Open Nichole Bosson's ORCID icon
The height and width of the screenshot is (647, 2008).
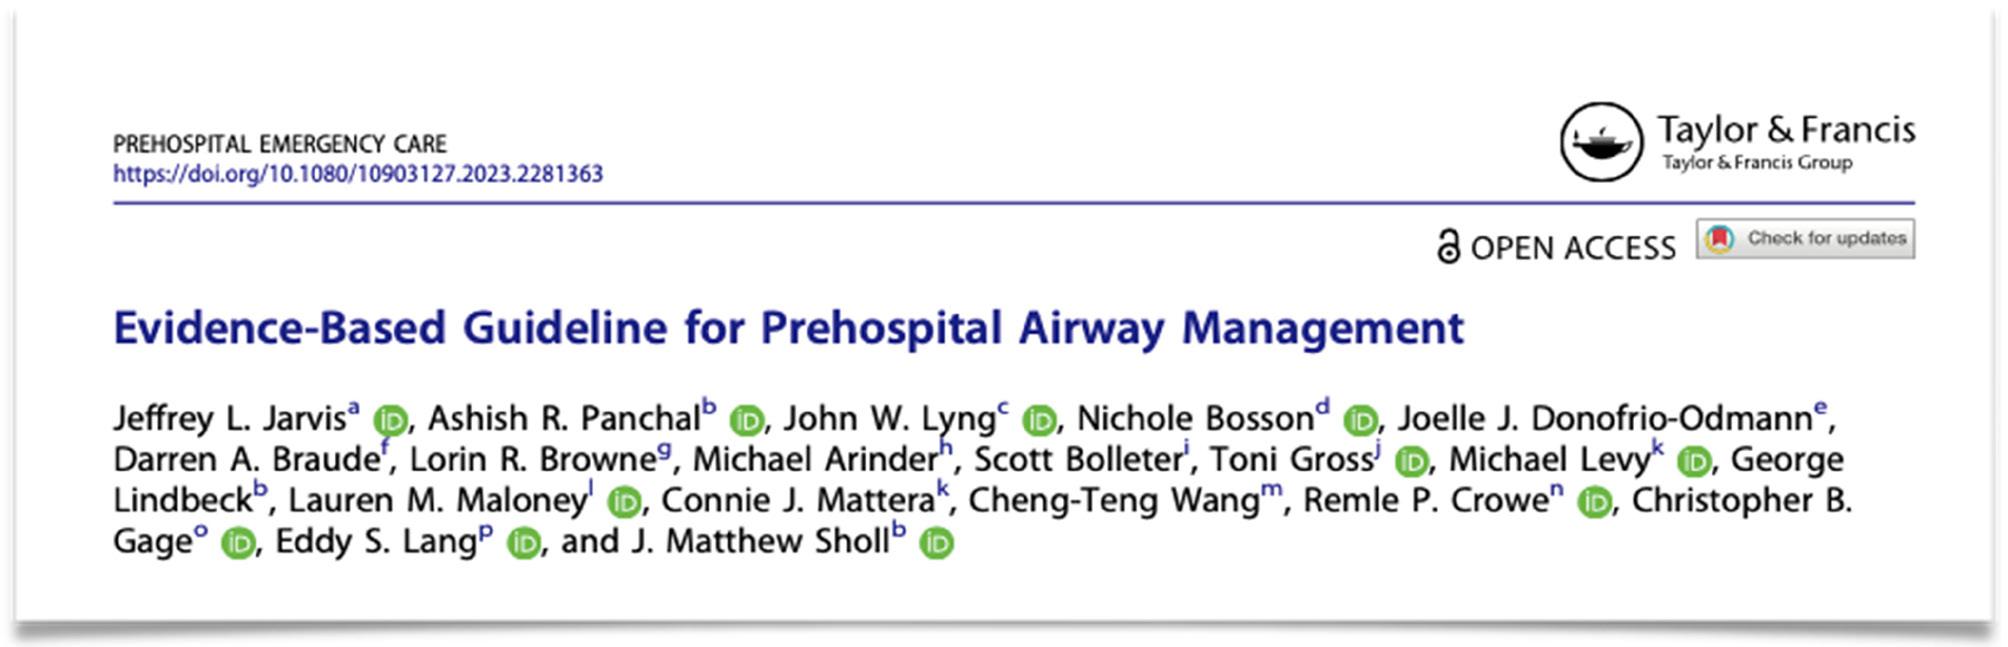tap(1360, 421)
